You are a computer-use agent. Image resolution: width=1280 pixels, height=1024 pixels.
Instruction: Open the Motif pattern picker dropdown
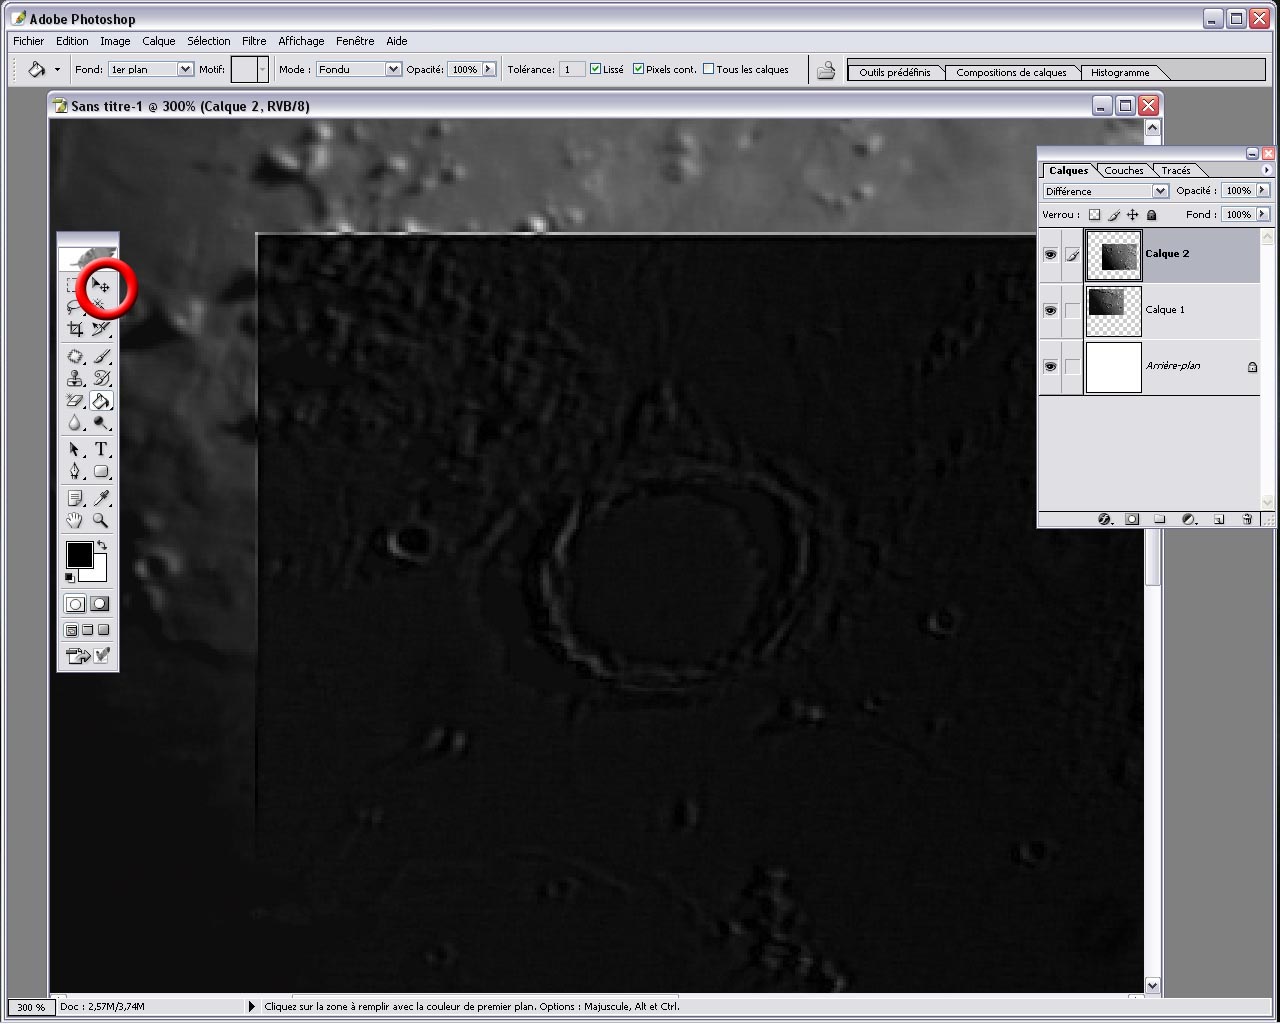point(263,69)
